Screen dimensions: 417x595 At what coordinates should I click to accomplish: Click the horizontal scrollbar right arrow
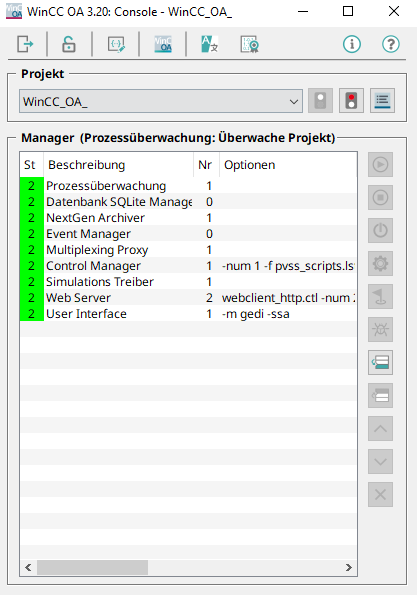pos(349,567)
